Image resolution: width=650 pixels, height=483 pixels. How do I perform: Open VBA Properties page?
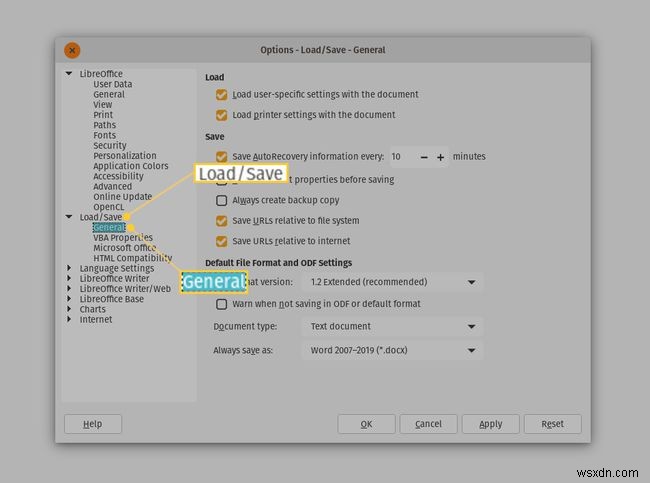[123, 238]
